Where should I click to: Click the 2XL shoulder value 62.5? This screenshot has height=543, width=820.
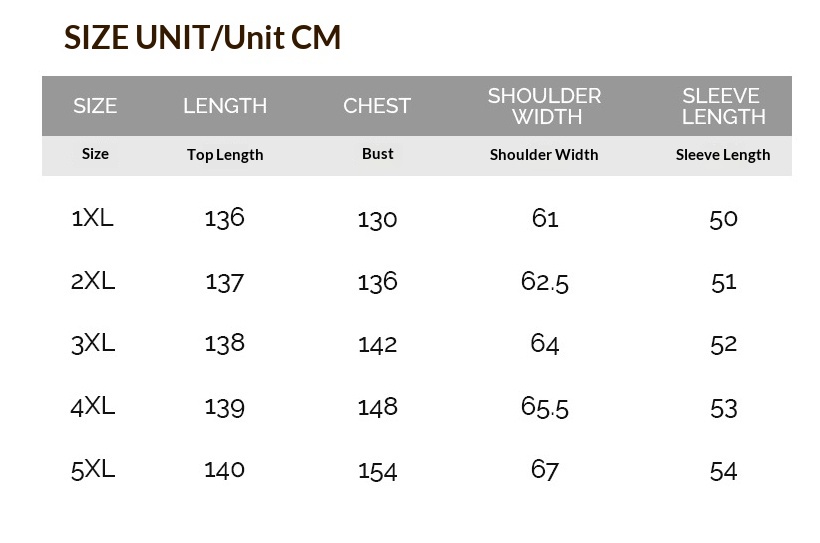[544, 282]
